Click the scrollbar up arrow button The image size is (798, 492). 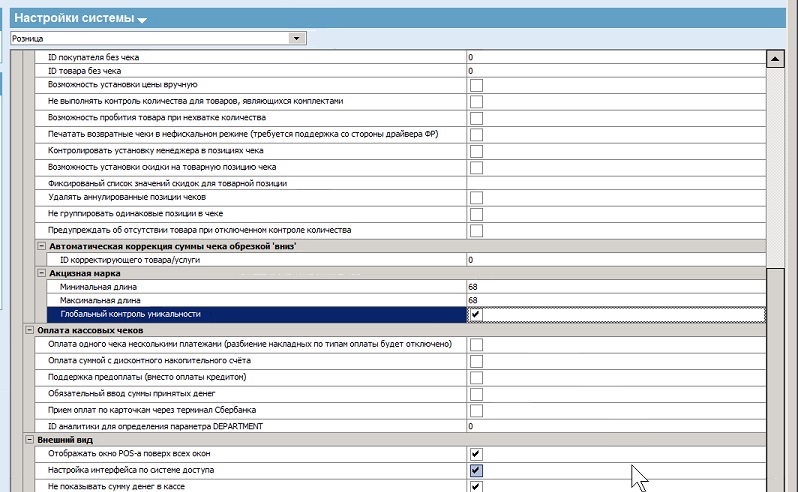[x=775, y=59]
